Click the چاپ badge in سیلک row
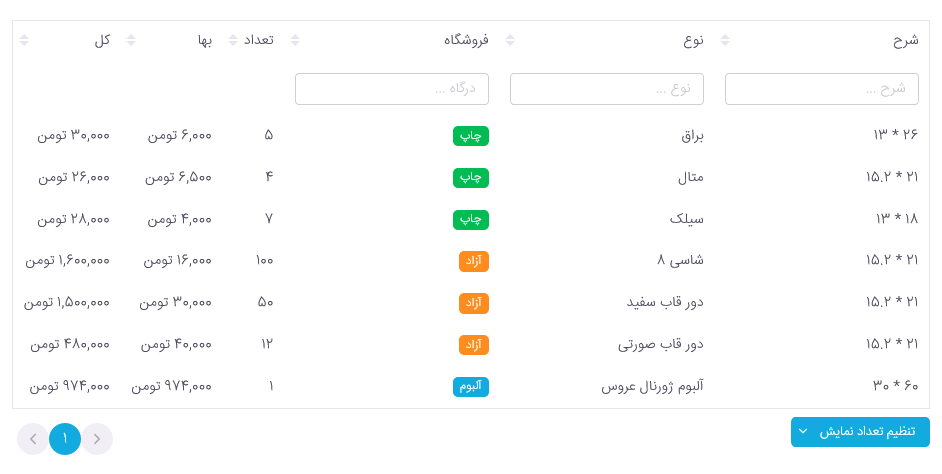Screen dimensions: 942x474 click(471, 220)
